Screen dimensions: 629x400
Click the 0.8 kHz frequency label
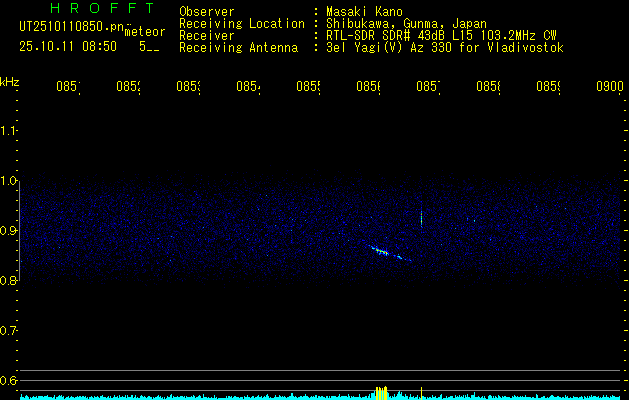click(x=8, y=280)
